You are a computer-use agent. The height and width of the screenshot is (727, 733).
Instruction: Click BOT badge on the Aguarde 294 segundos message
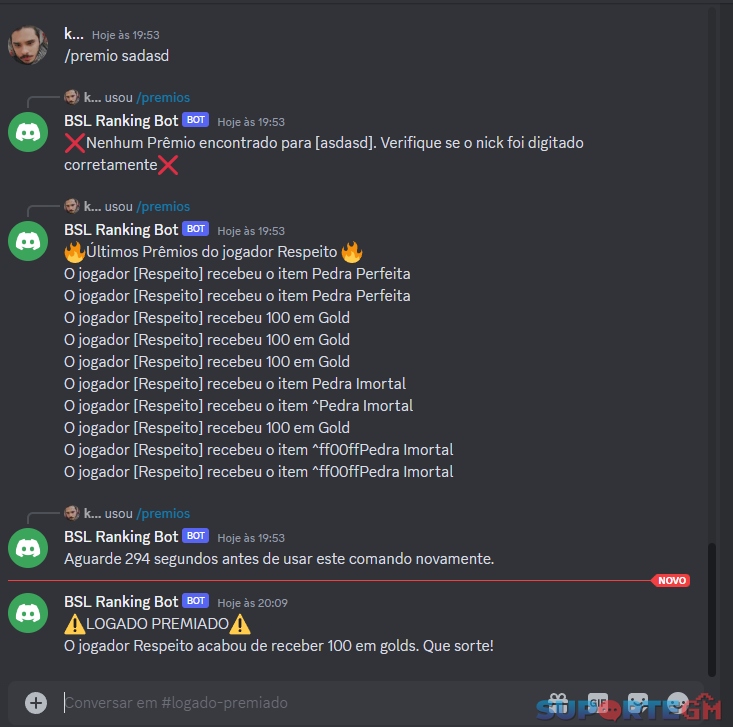point(195,536)
